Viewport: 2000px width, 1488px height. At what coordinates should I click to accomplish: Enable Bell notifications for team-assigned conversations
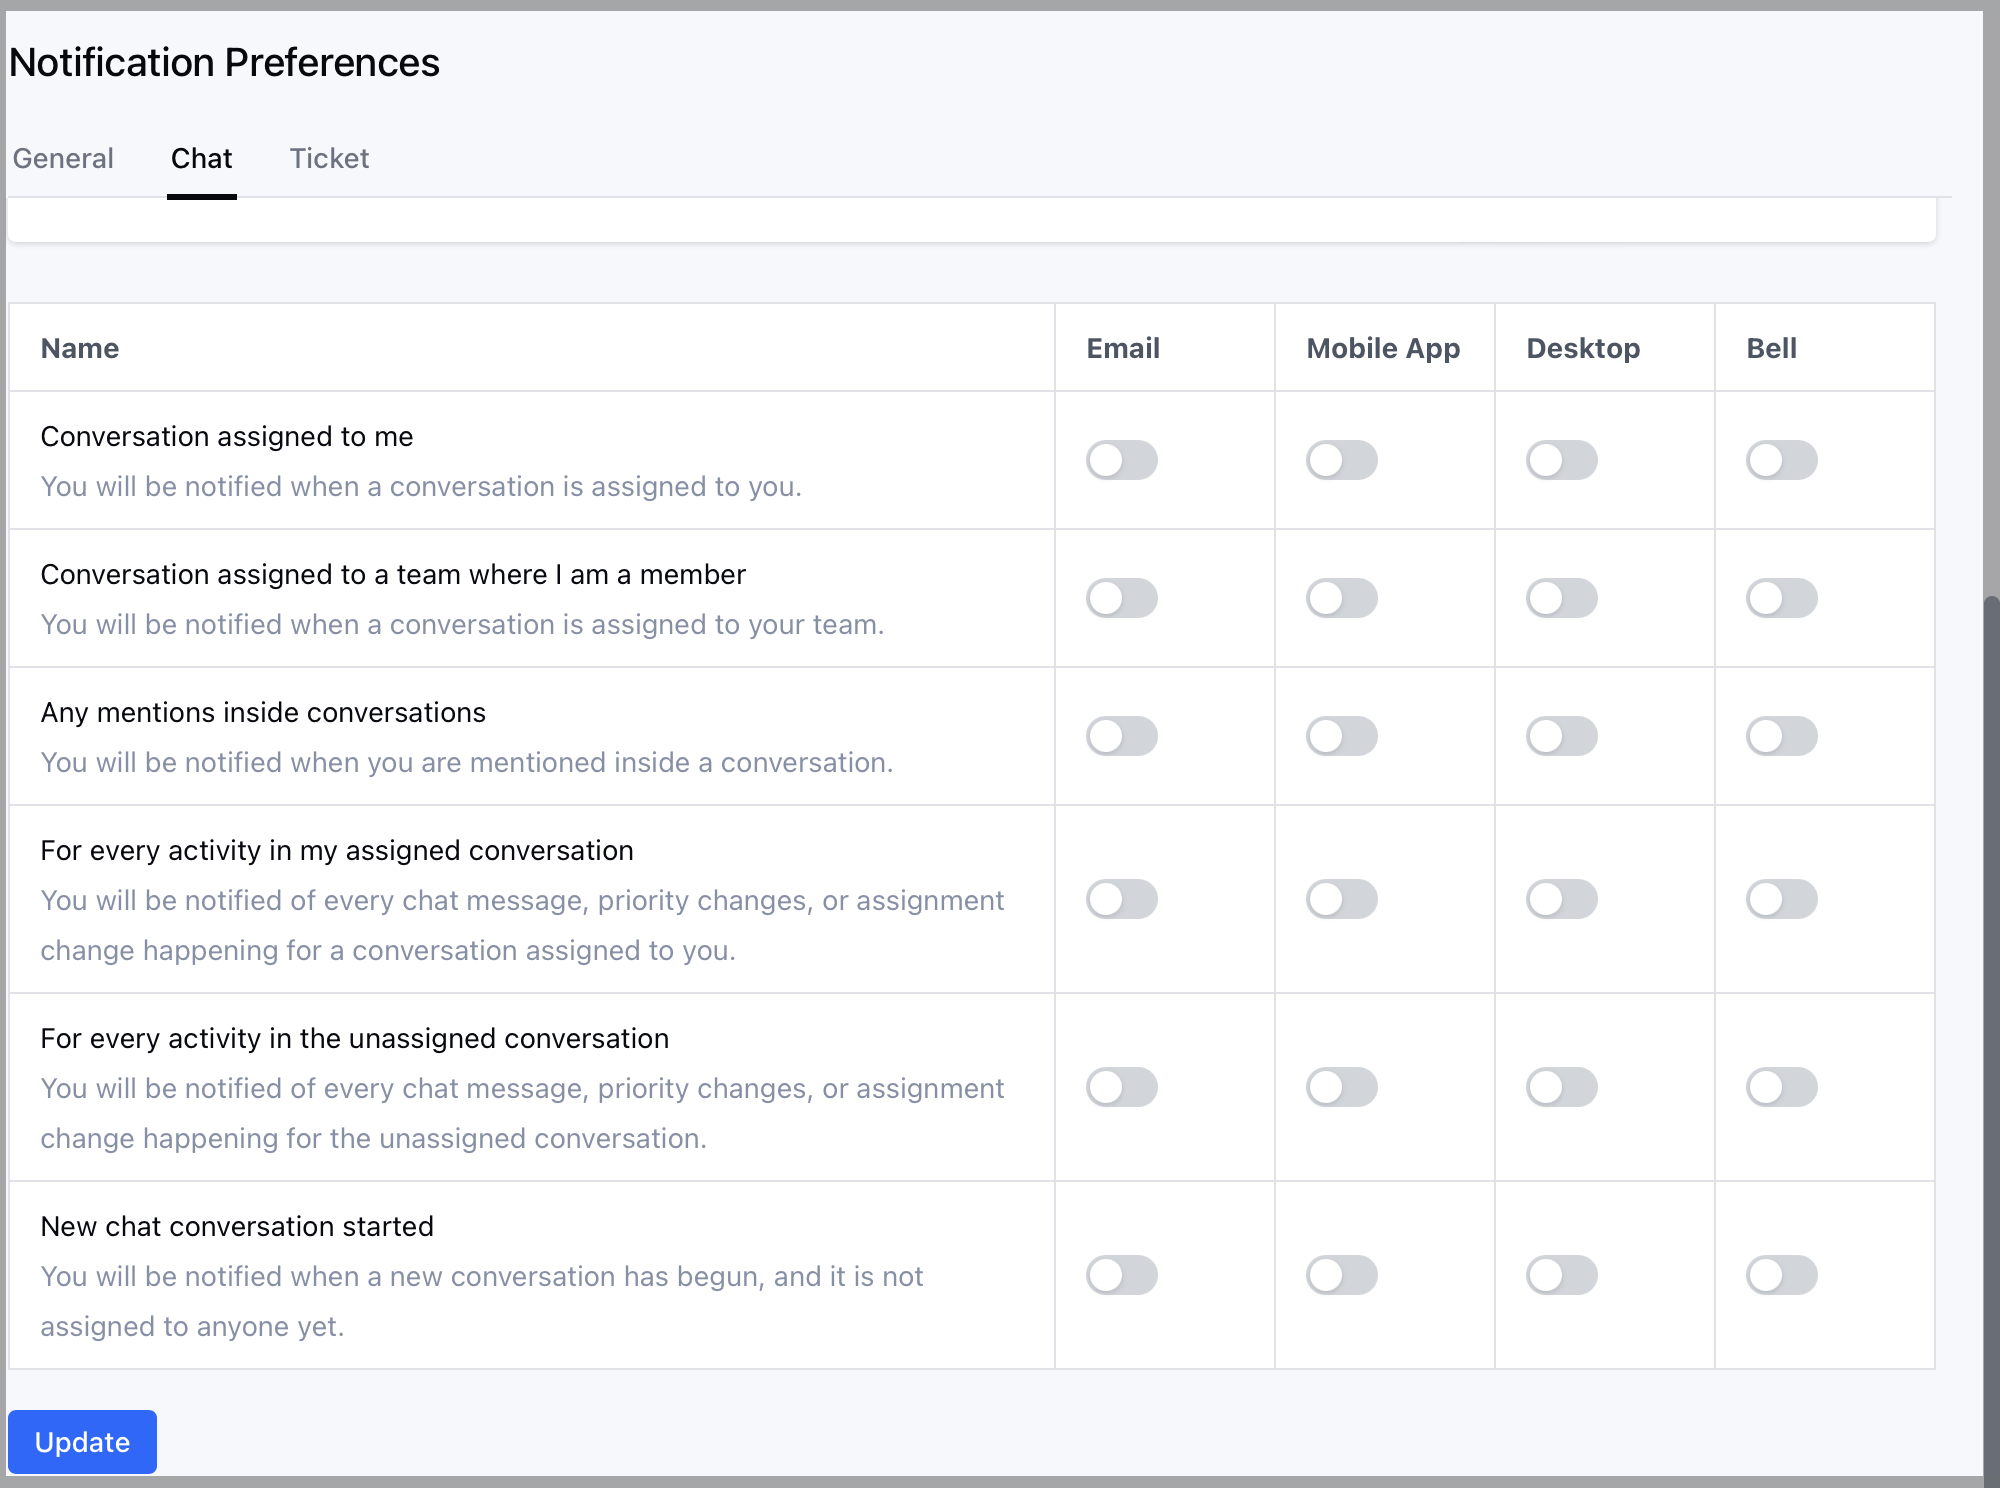point(1781,598)
